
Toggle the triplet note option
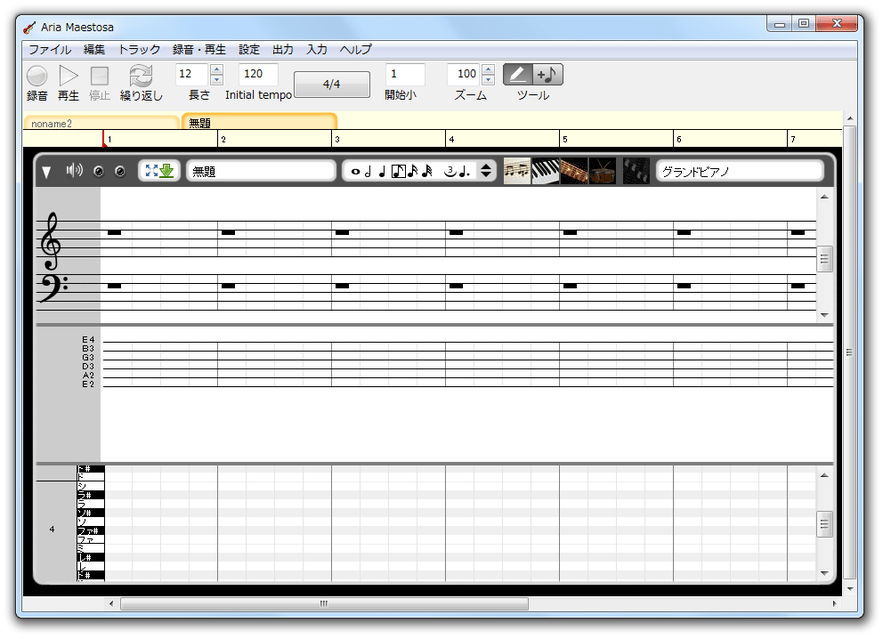point(450,171)
